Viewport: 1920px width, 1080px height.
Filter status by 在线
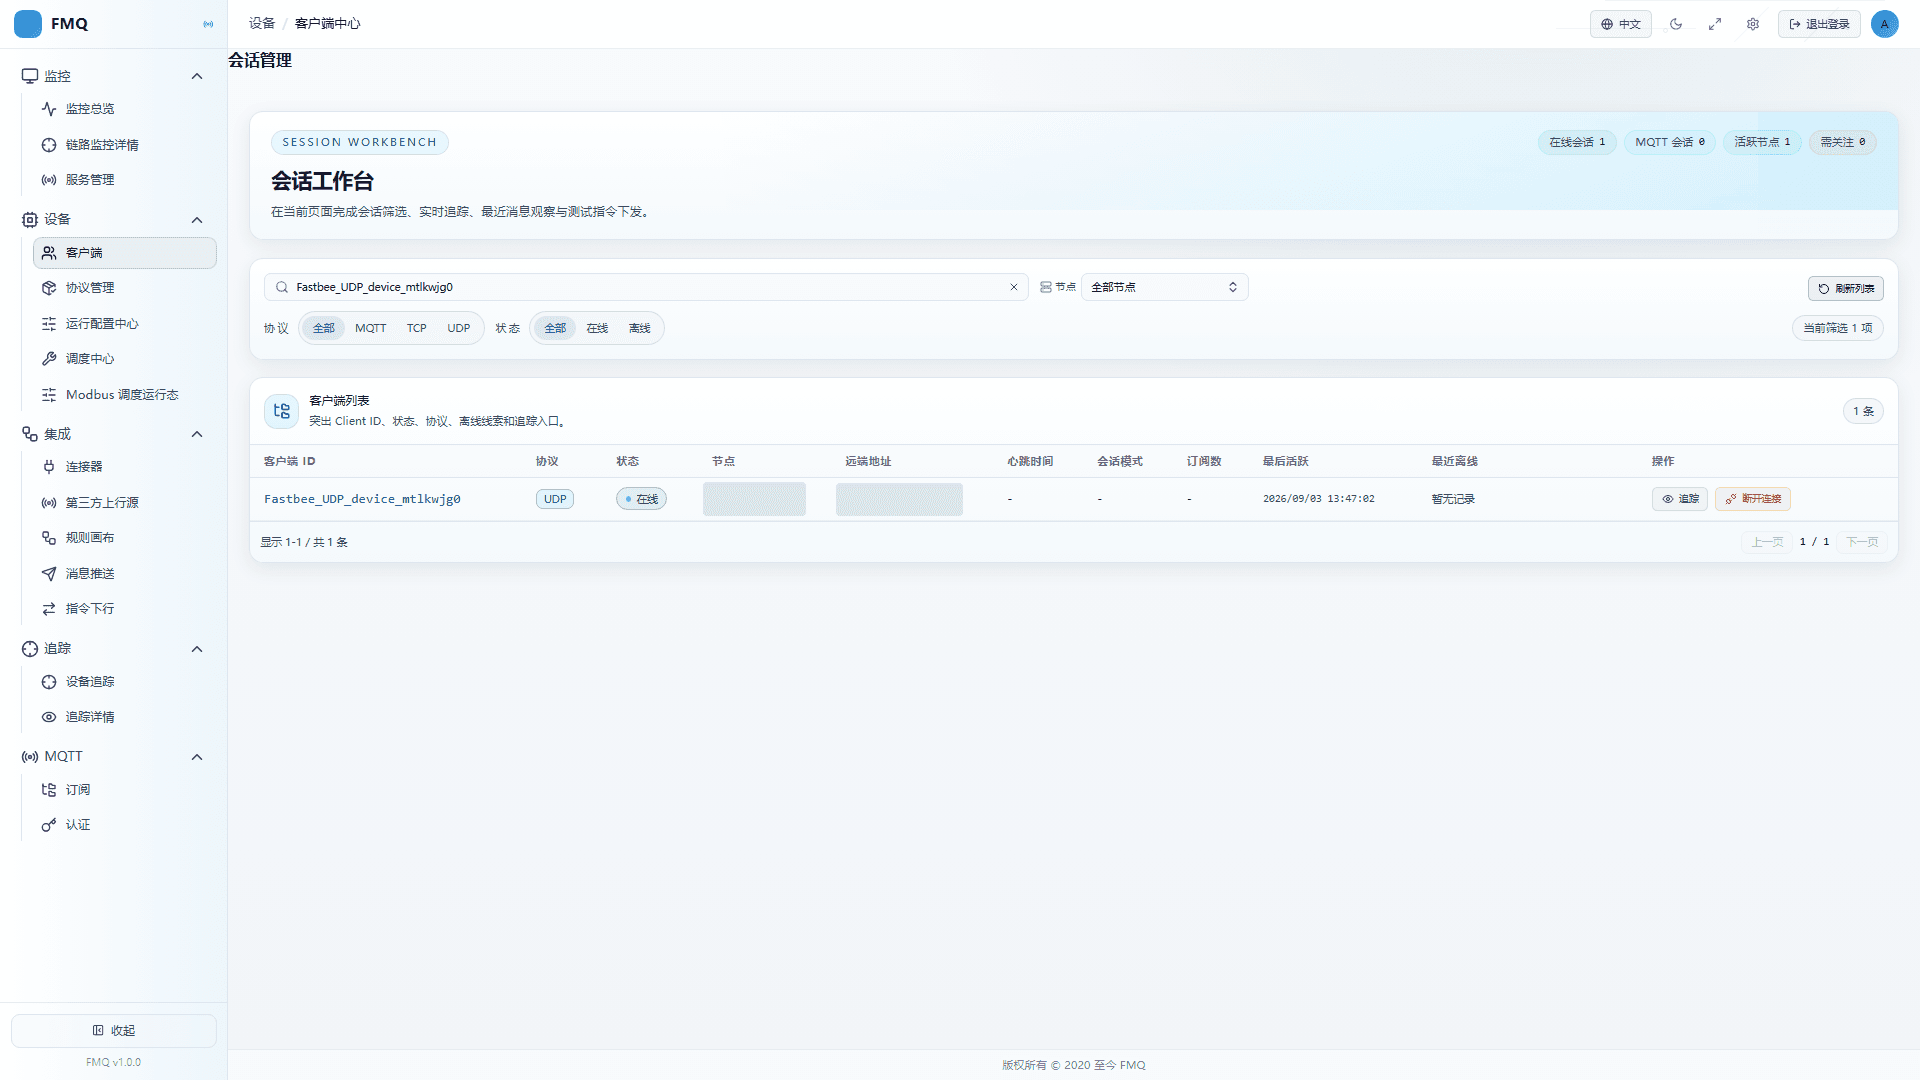point(597,328)
